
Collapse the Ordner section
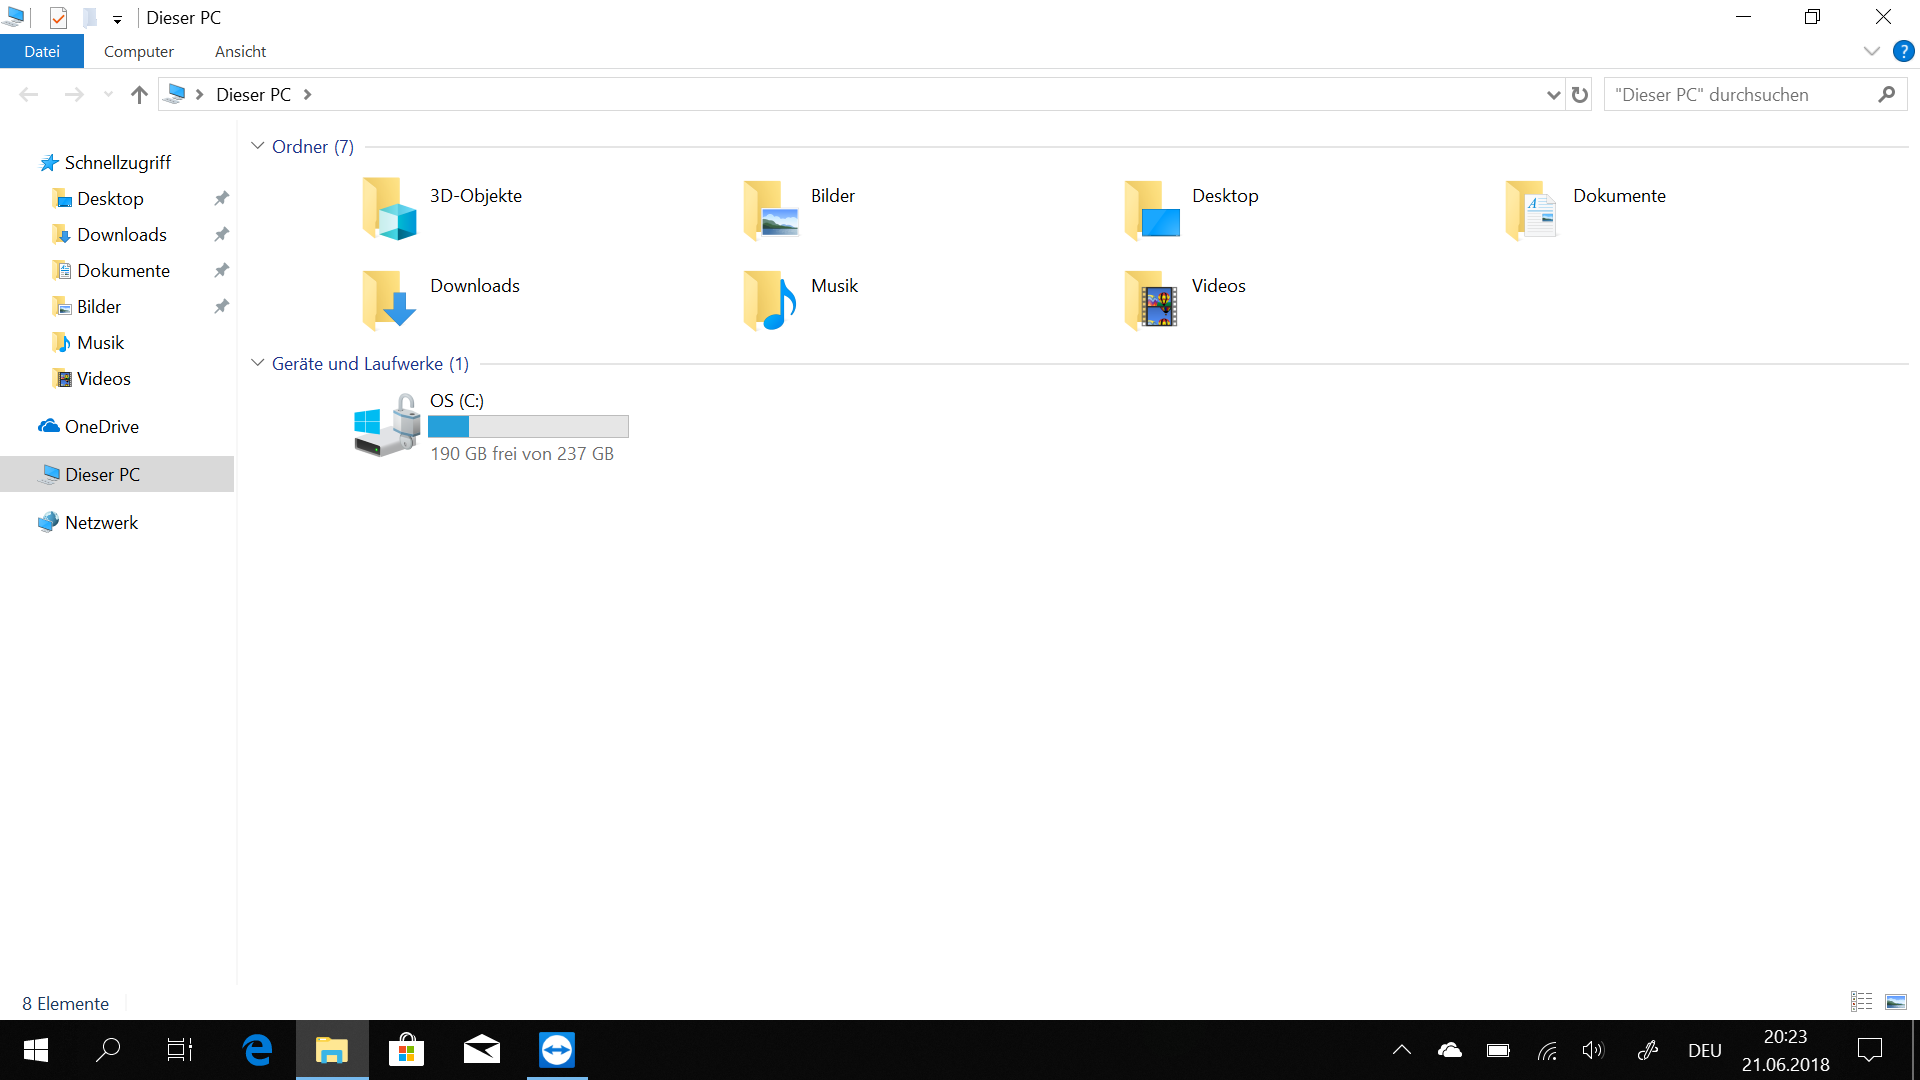pyautogui.click(x=257, y=146)
